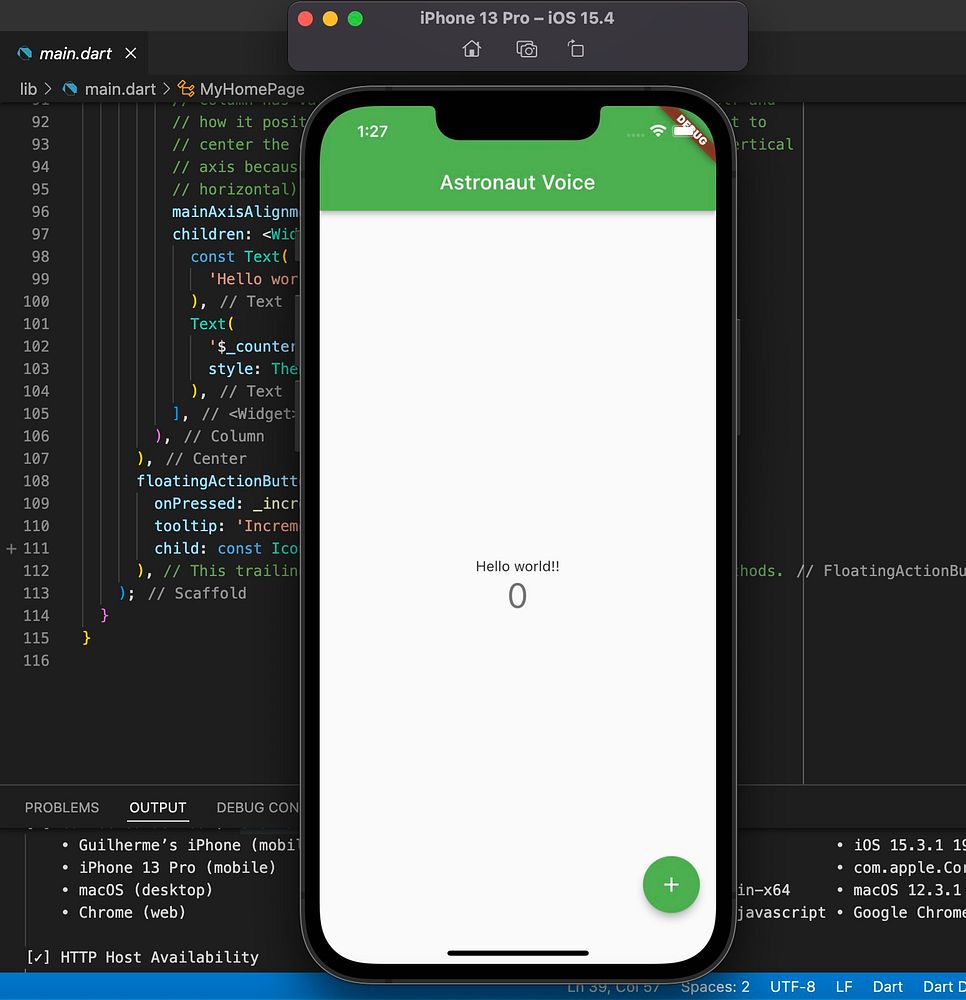Image resolution: width=966 pixels, height=1000 pixels.
Task: Click the 1:27 clock in simulator
Action: coord(372,131)
